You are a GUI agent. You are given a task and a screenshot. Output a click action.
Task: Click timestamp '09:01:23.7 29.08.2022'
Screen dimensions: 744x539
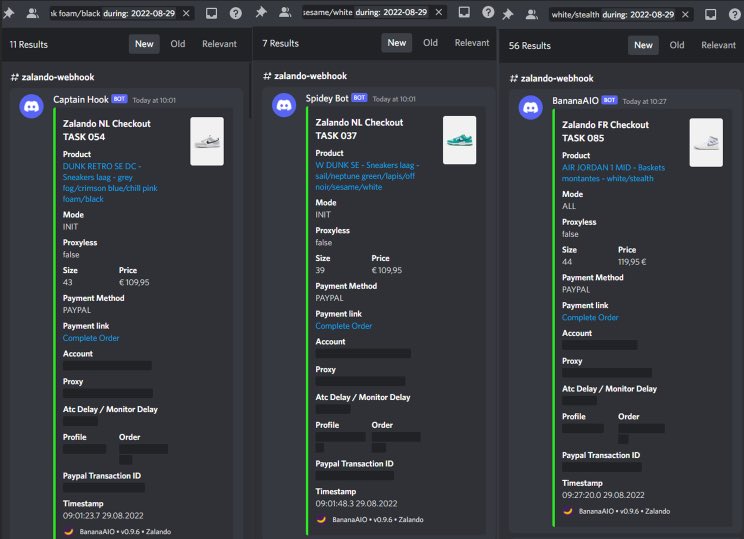tap(103, 515)
